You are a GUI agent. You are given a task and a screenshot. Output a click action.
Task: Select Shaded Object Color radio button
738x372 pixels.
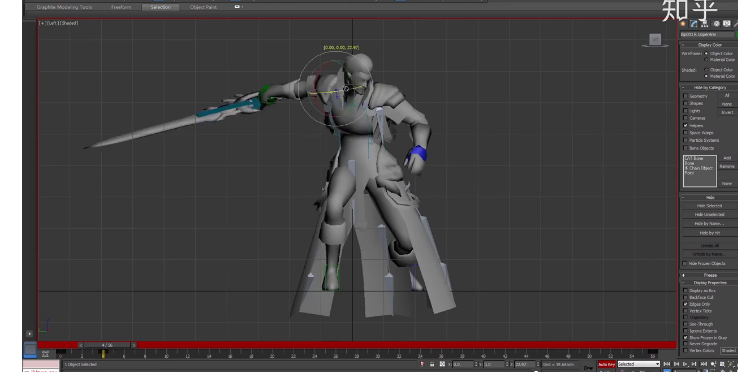tap(706, 70)
